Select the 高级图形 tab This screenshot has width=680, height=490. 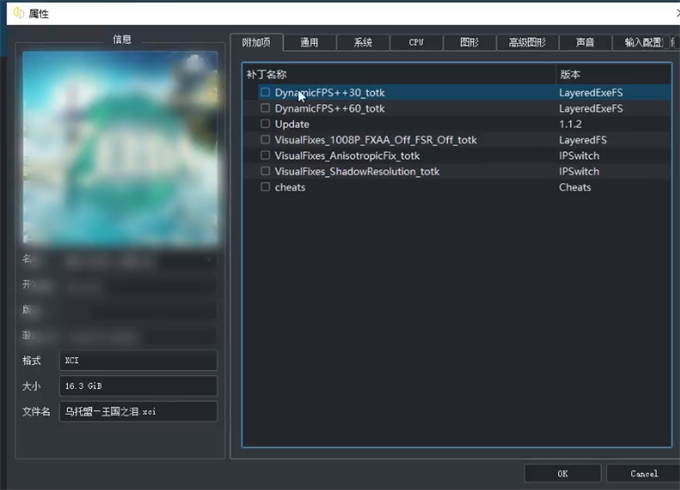pos(526,42)
